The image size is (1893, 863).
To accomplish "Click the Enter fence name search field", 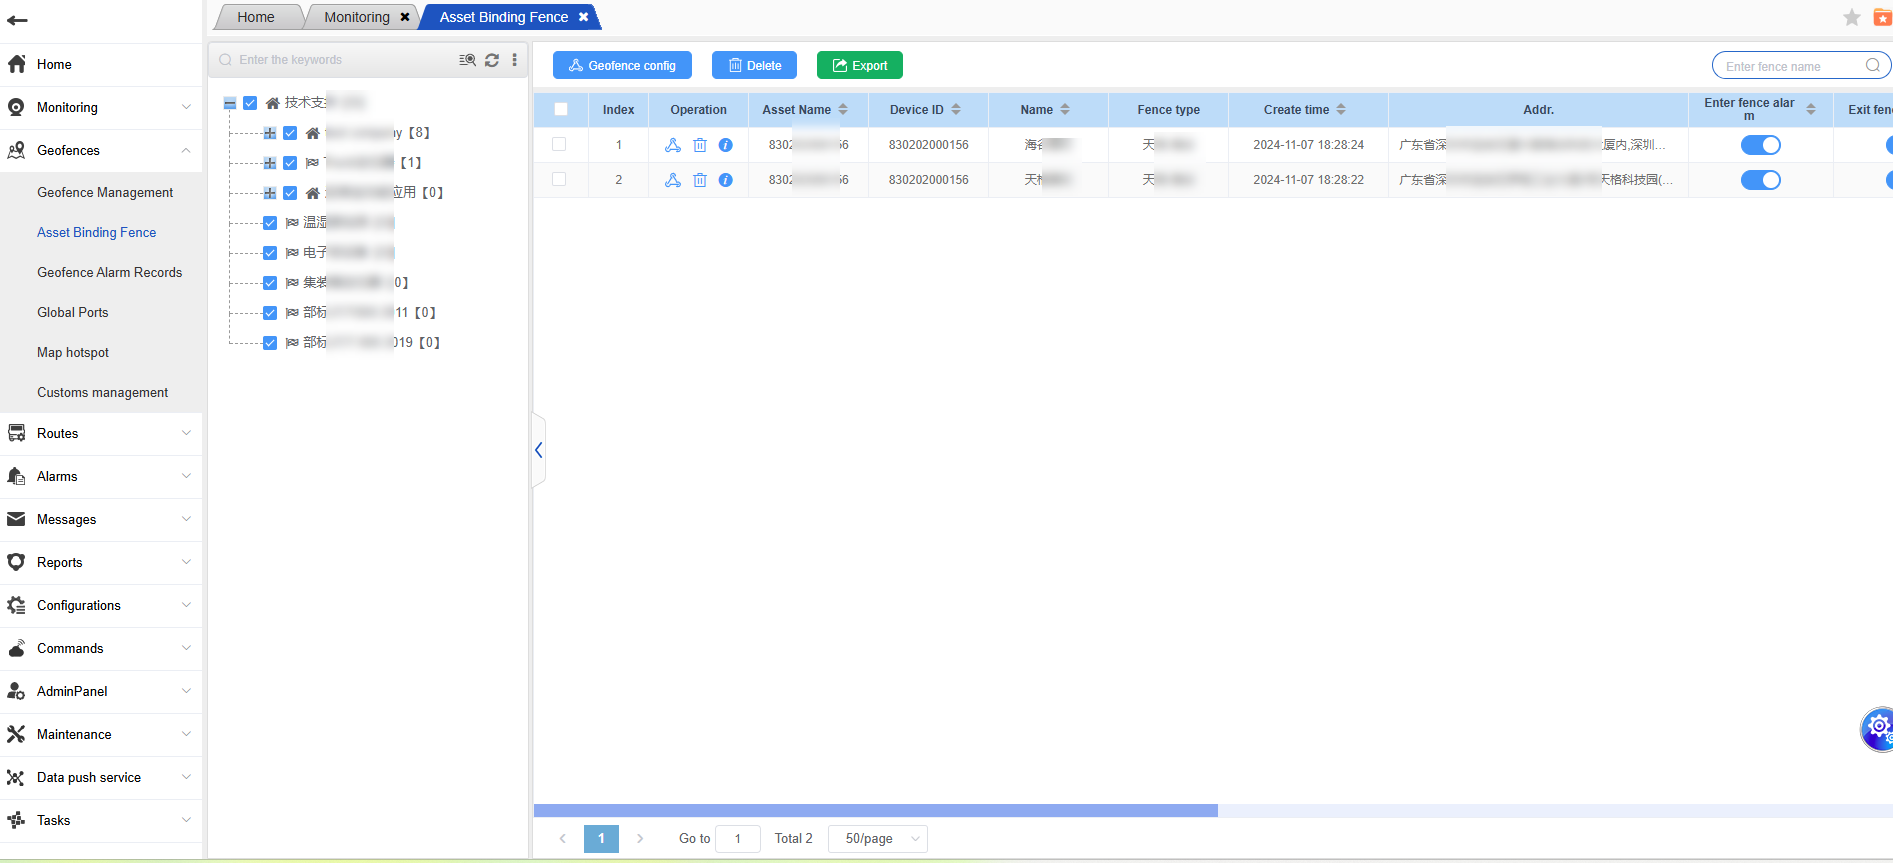I will point(1792,66).
